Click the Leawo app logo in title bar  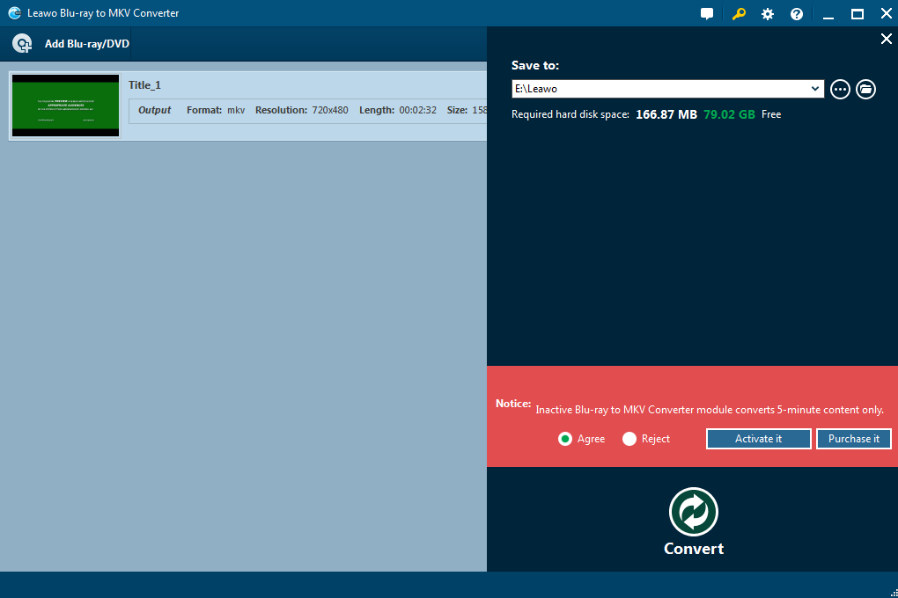point(13,13)
